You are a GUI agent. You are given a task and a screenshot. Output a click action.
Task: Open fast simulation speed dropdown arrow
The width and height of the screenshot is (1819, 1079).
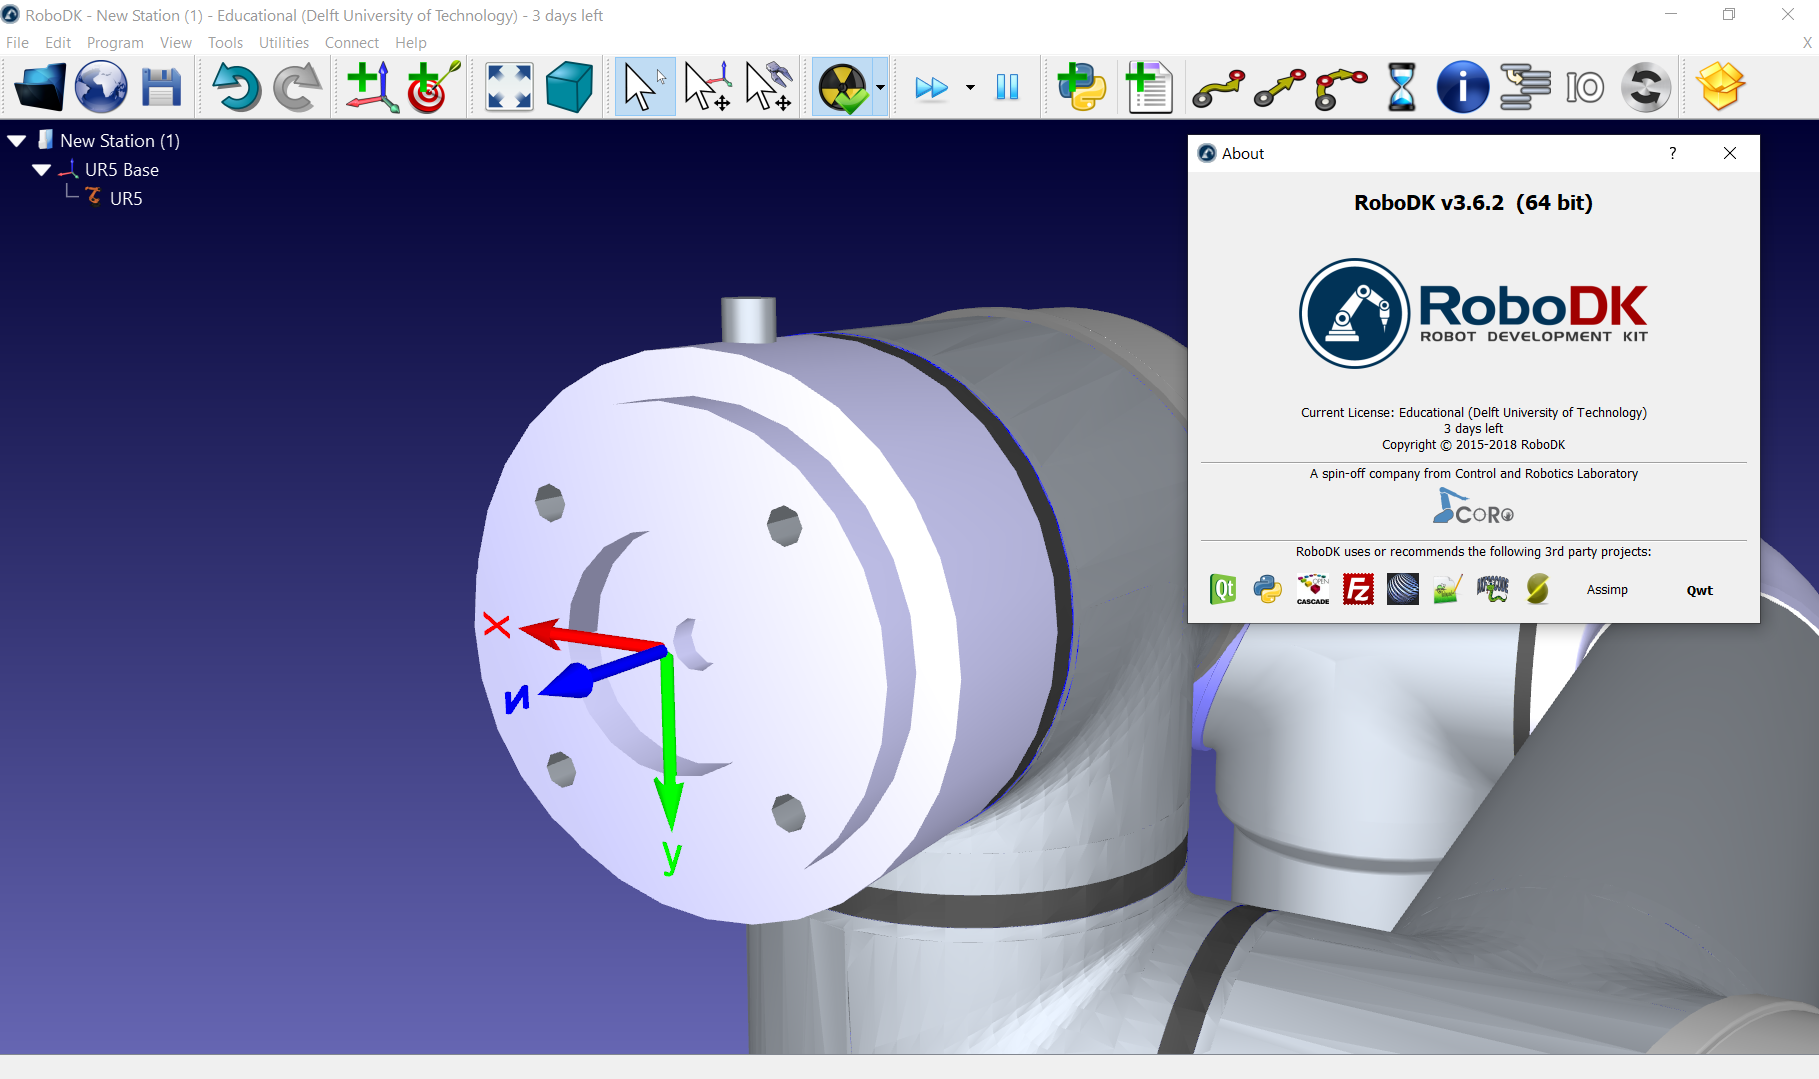(970, 88)
